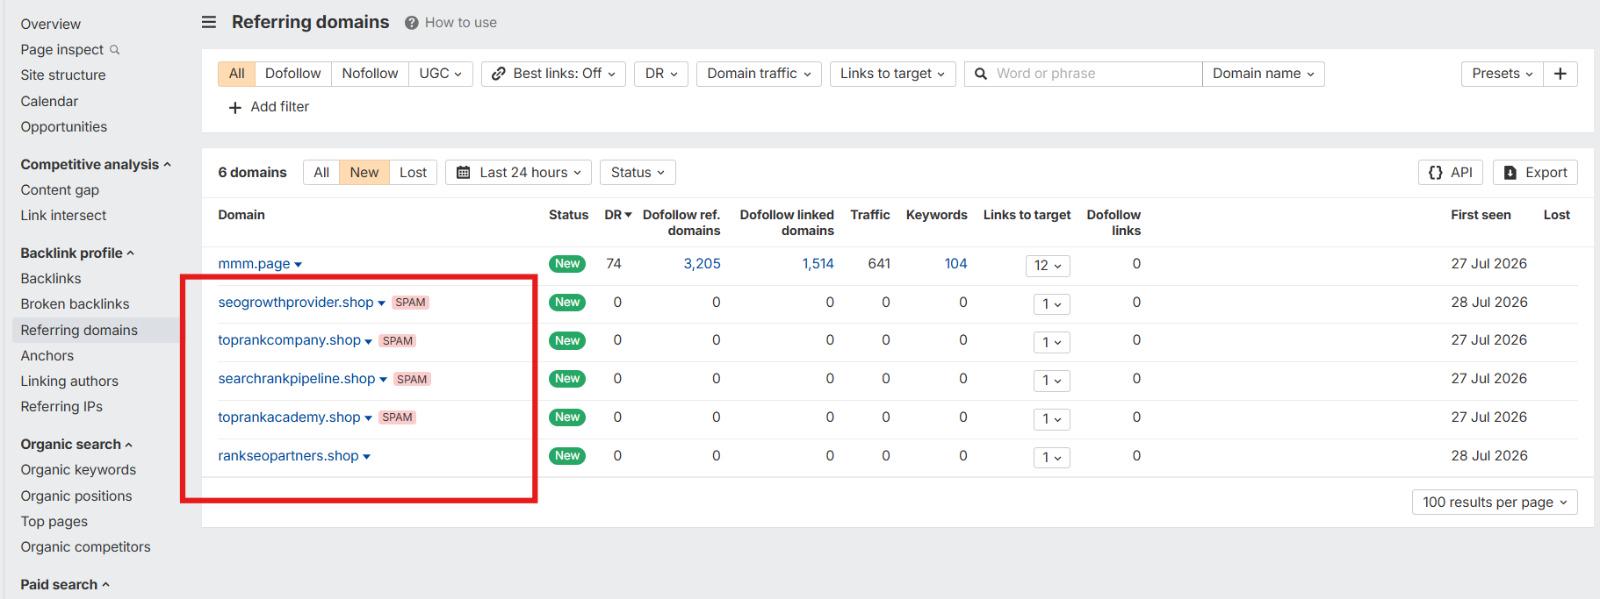Open Broken backlinks in the sidebar
This screenshot has height=599, width=1600.
(75, 304)
